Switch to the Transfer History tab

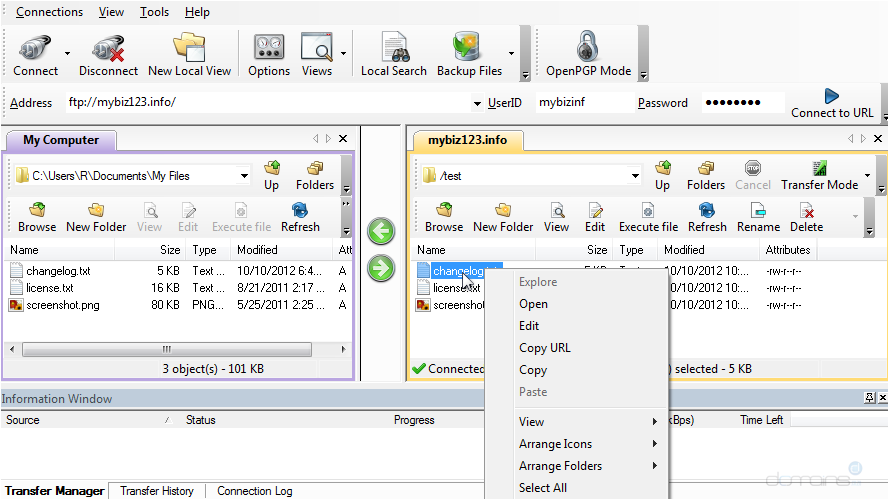[157, 491]
